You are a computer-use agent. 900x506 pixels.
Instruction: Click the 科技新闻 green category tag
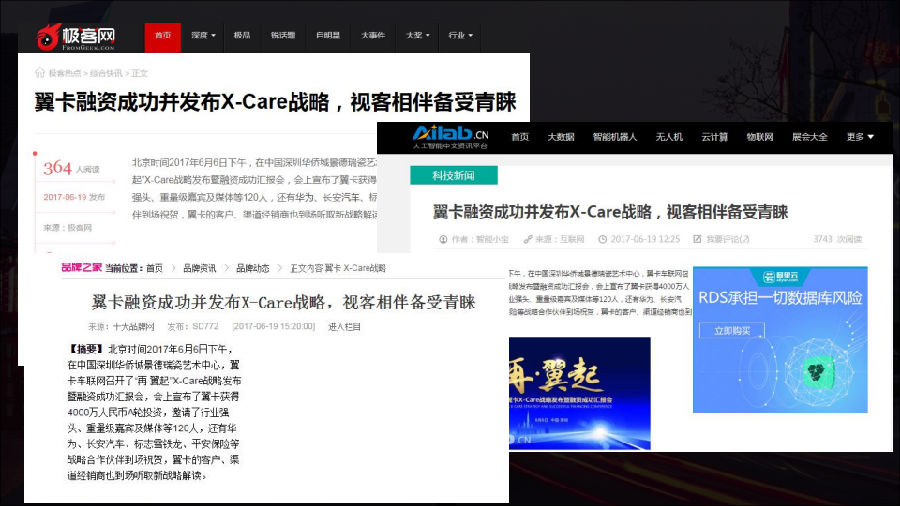tap(453, 176)
